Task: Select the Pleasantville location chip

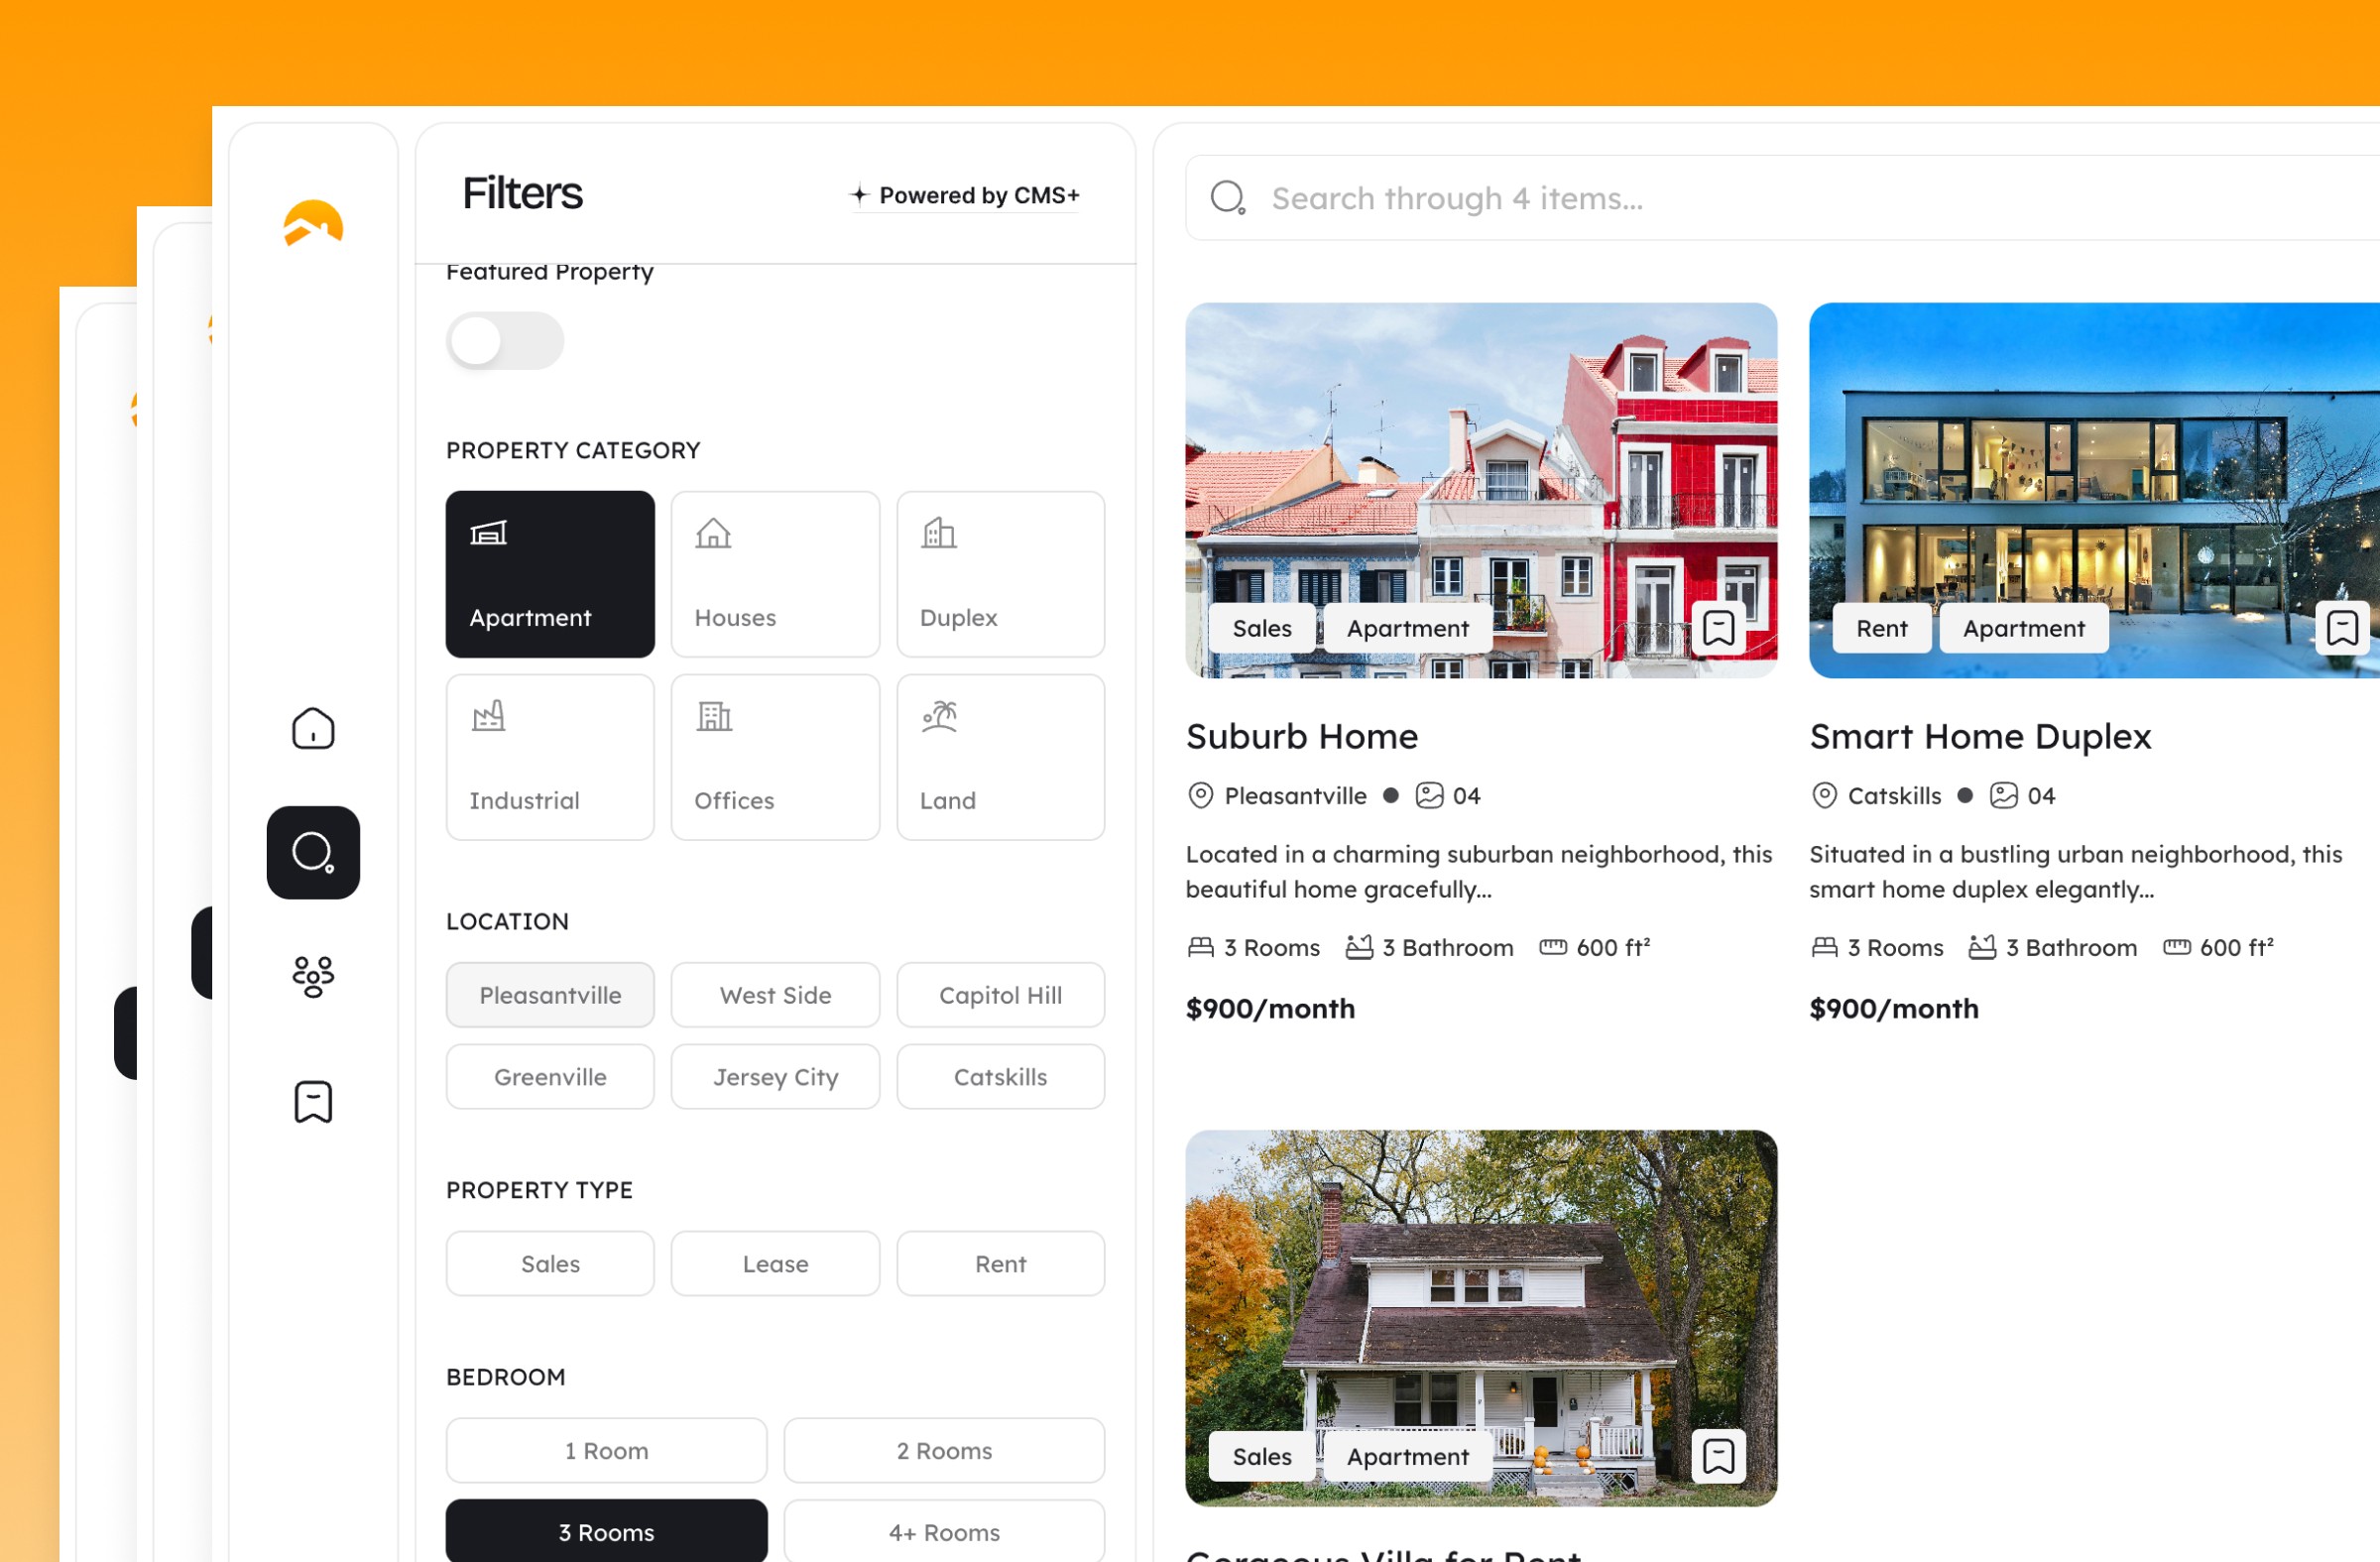Action: click(x=550, y=995)
